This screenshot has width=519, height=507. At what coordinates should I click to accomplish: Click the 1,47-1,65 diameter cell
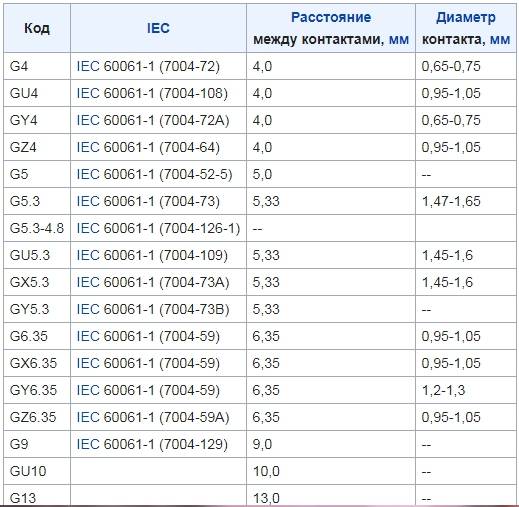coord(466,201)
